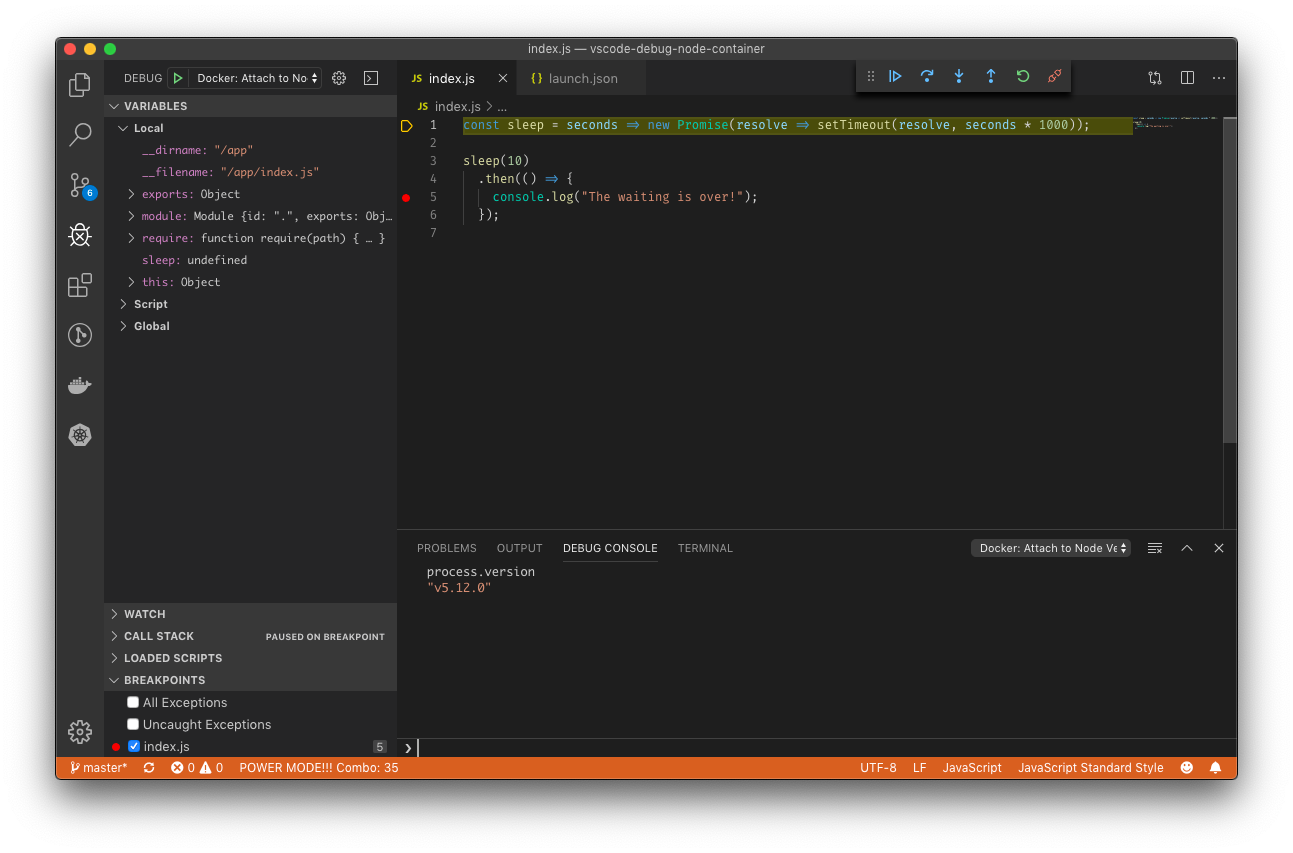The image size is (1293, 853).
Task: Start debugging with the green play button
Action: (x=177, y=78)
